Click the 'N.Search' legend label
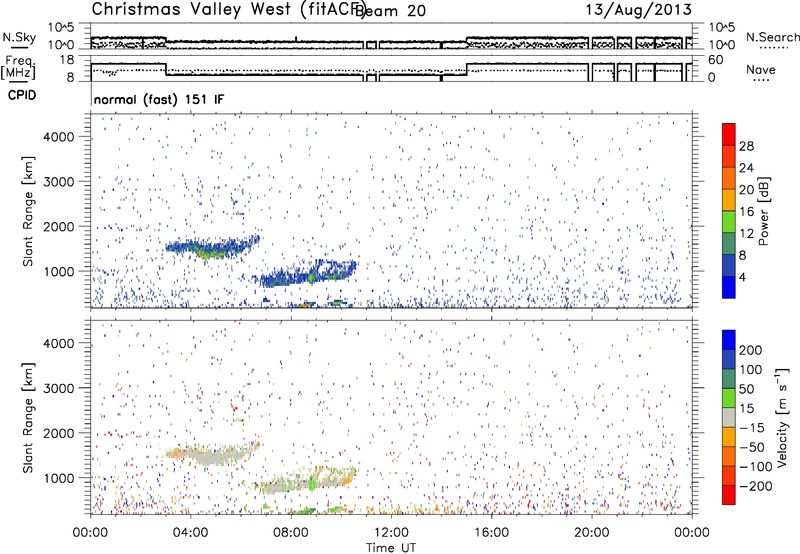Viewport: 800px width, 554px height. pos(773,37)
